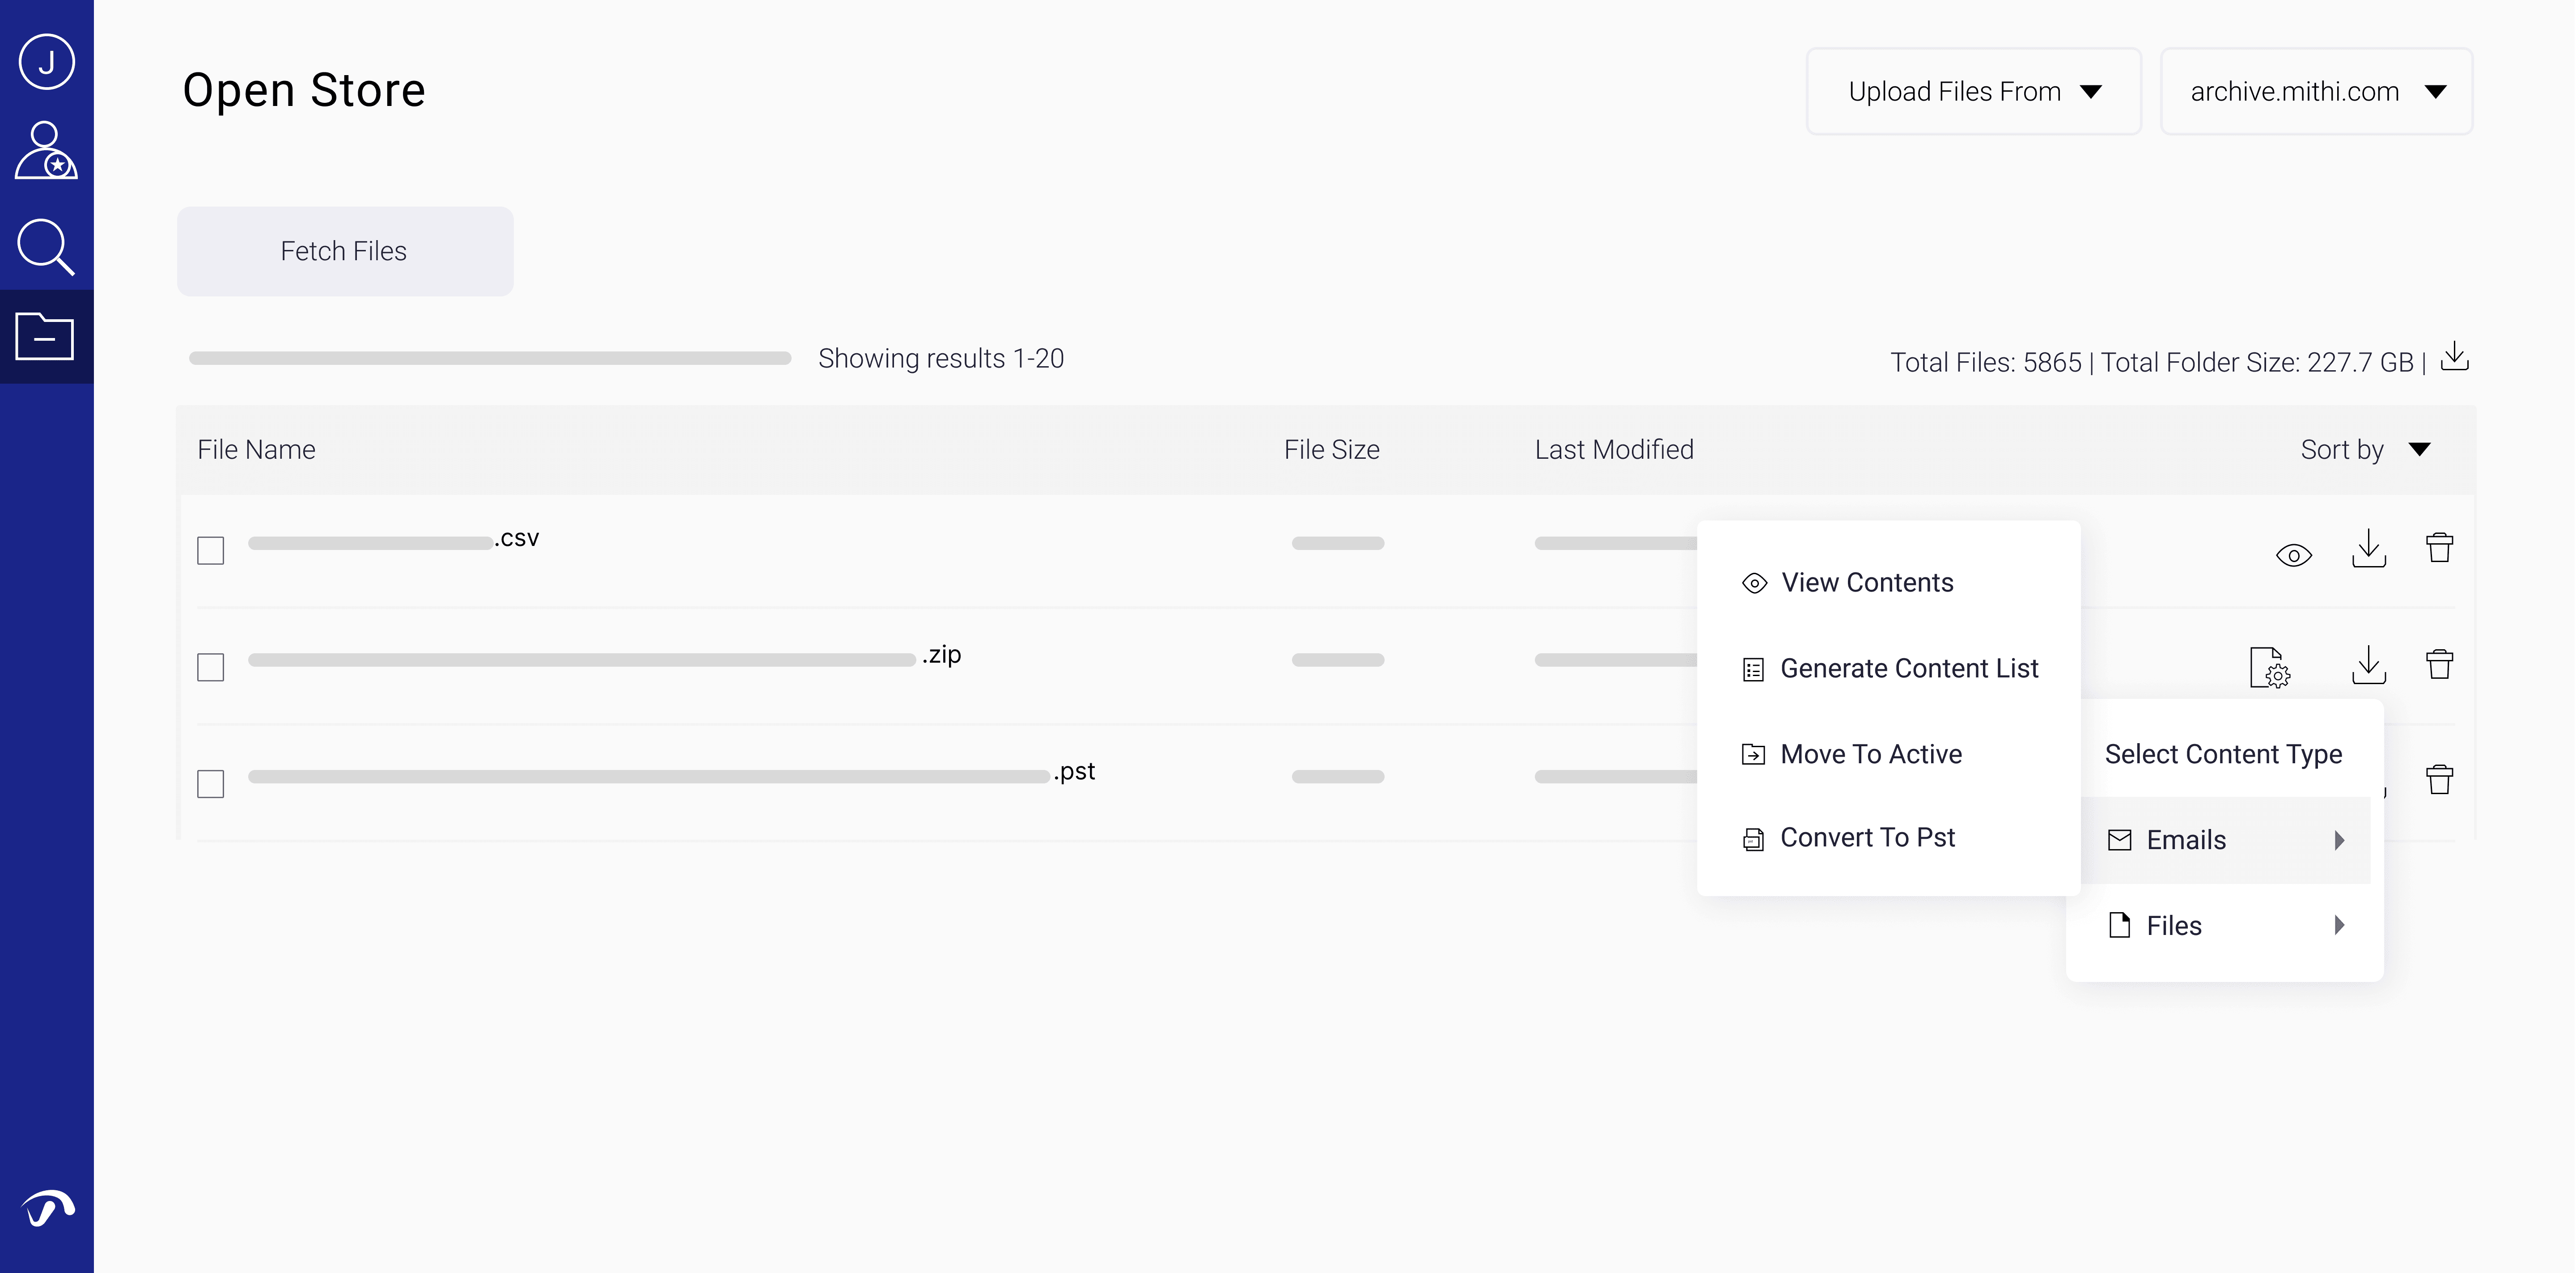The height and width of the screenshot is (1273, 2576).
Task: Open the search magnifier sidebar icon
Action: [x=46, y=246]
